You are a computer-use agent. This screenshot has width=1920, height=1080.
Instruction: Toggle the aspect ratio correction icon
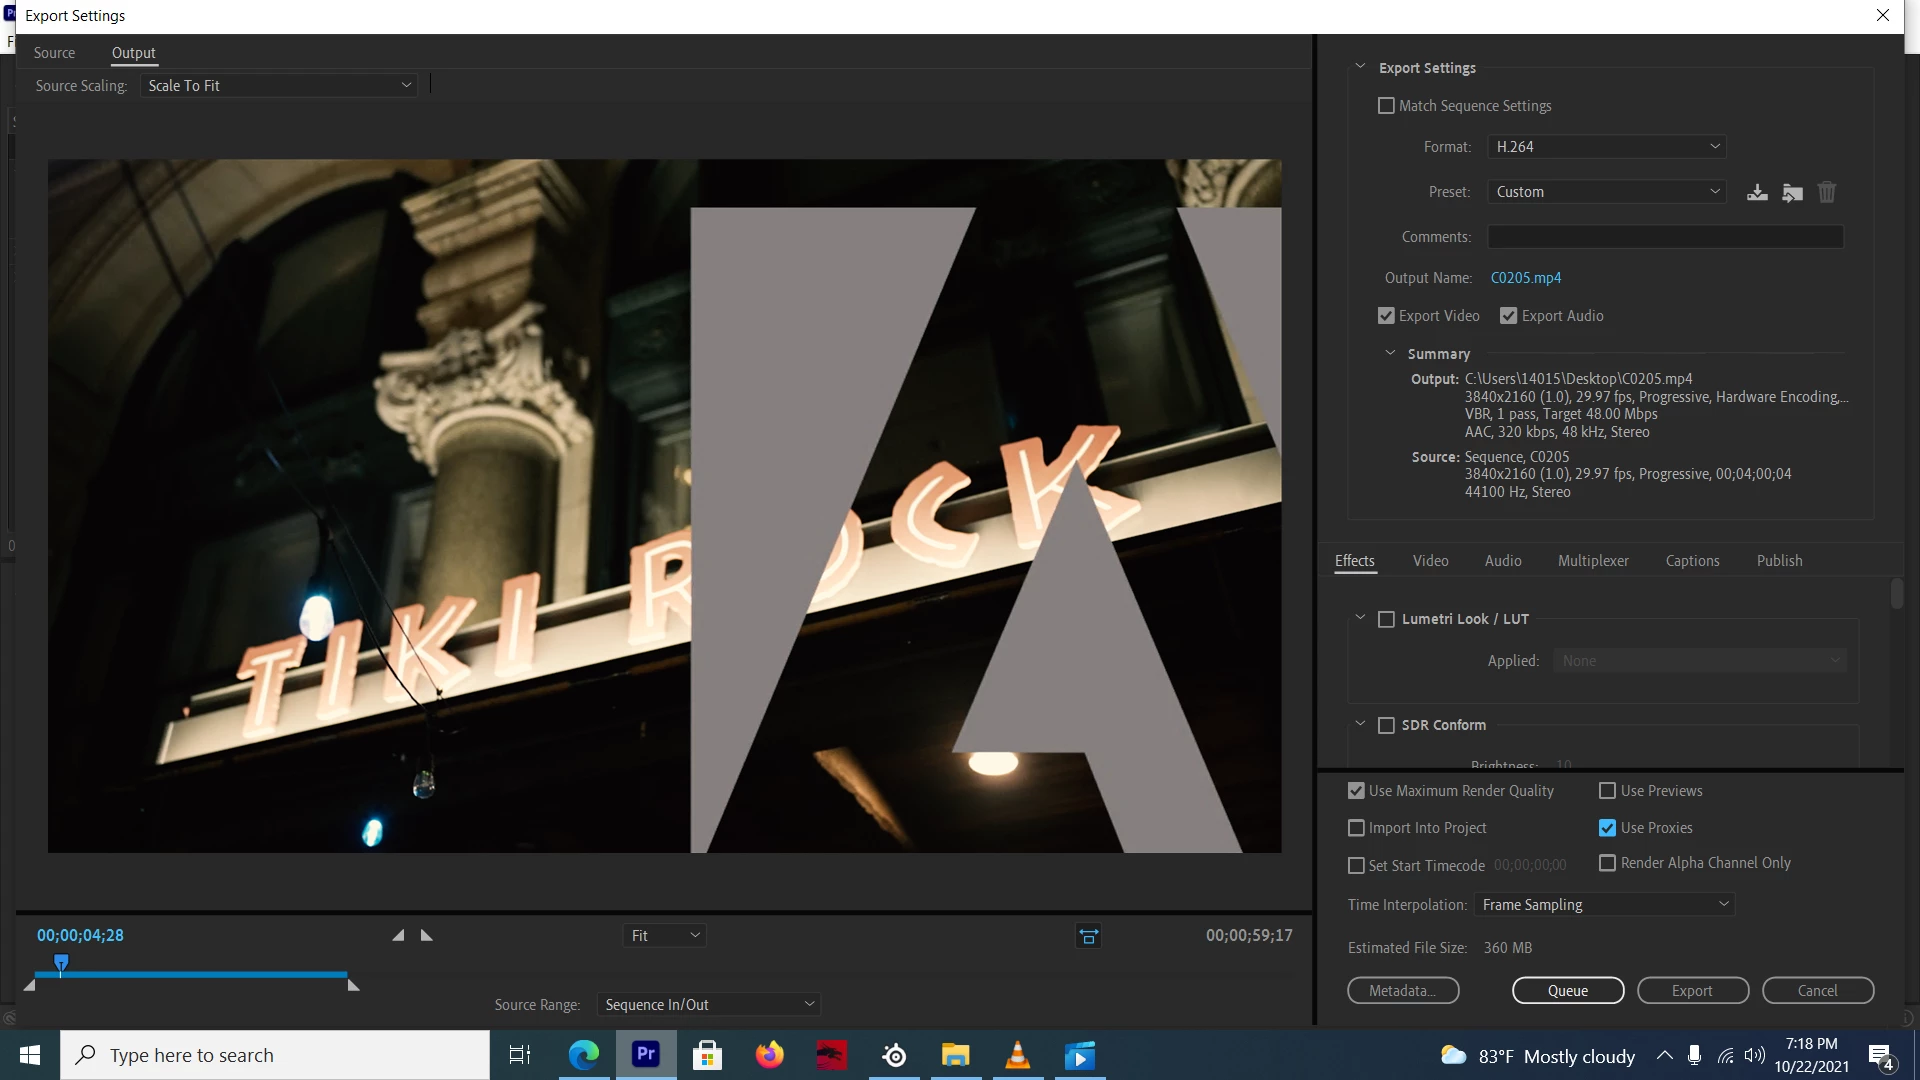(1088, 936)
